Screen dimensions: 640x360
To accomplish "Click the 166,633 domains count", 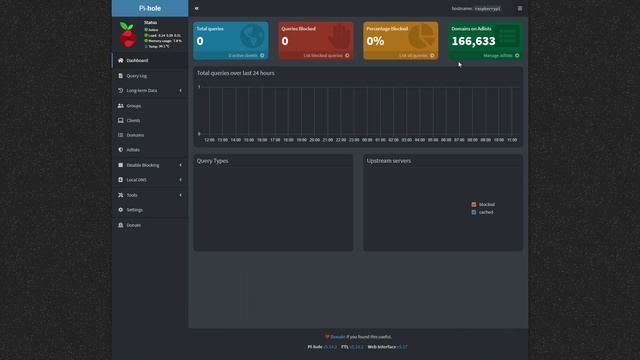I will pyautogui.click(x=473, y=41).
